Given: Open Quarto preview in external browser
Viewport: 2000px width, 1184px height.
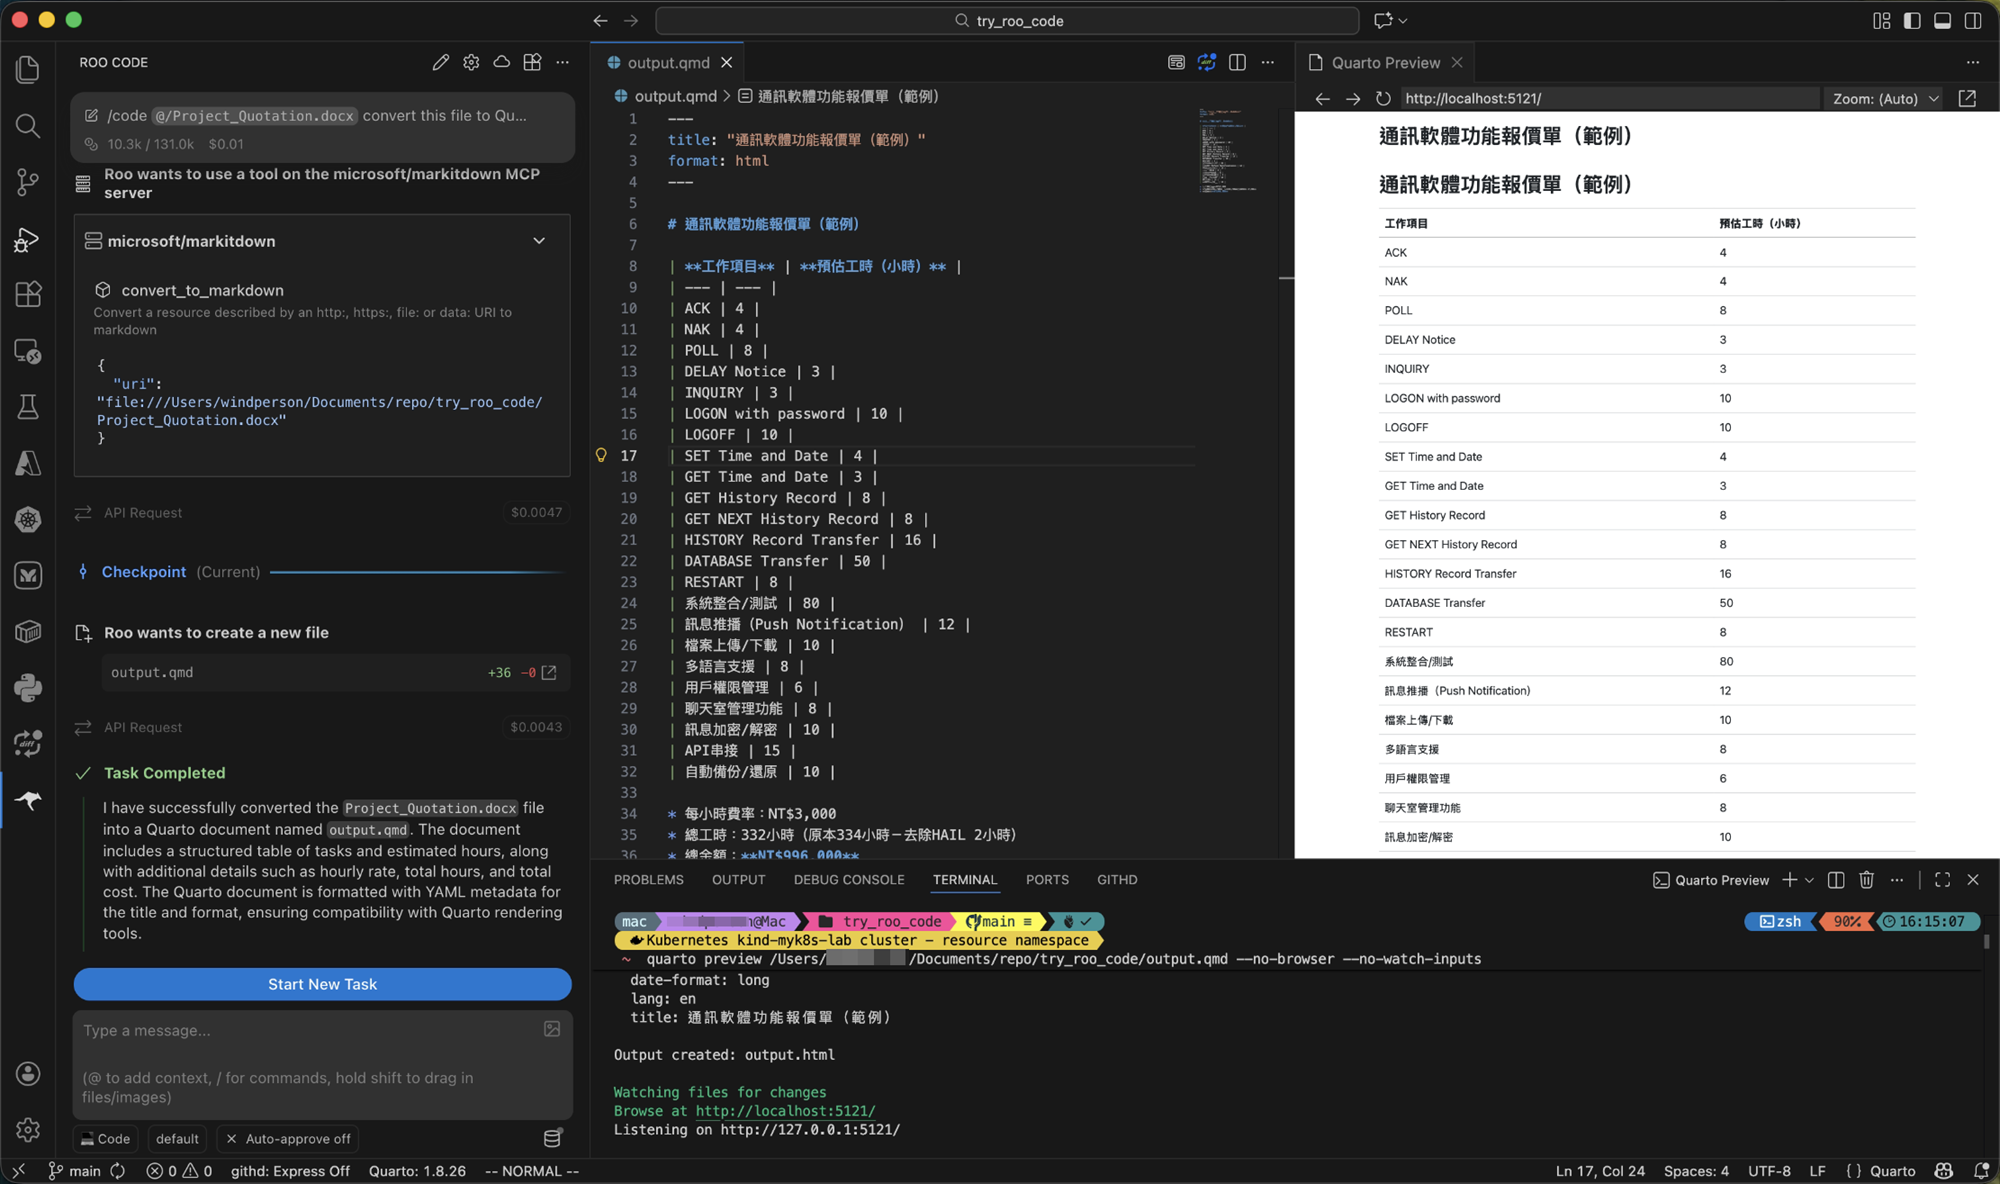Looking at the screenshot, I should point(1967,98).
